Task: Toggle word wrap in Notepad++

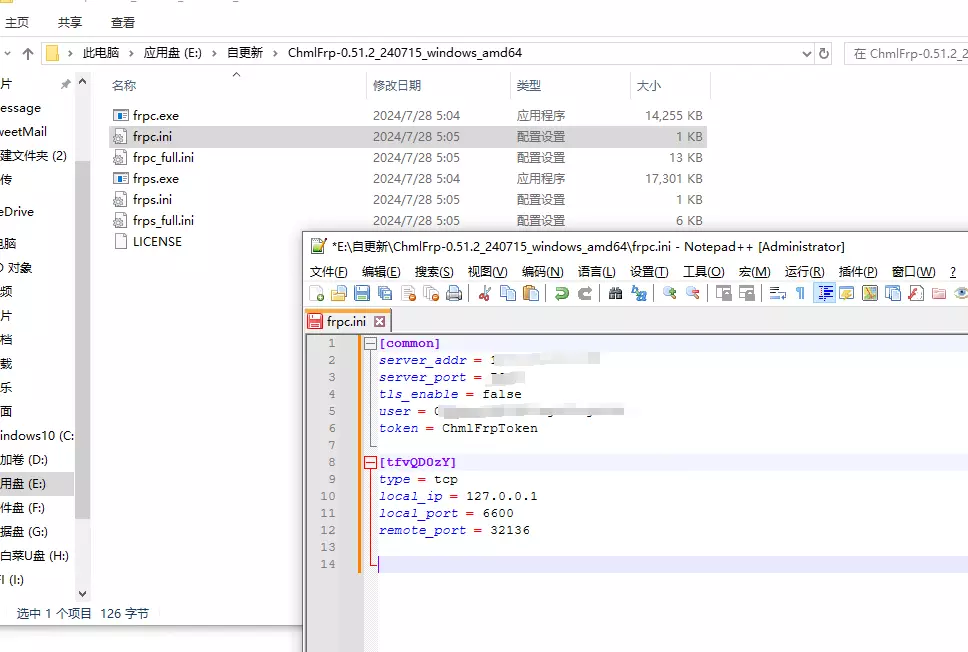Action: coord(777,293)
